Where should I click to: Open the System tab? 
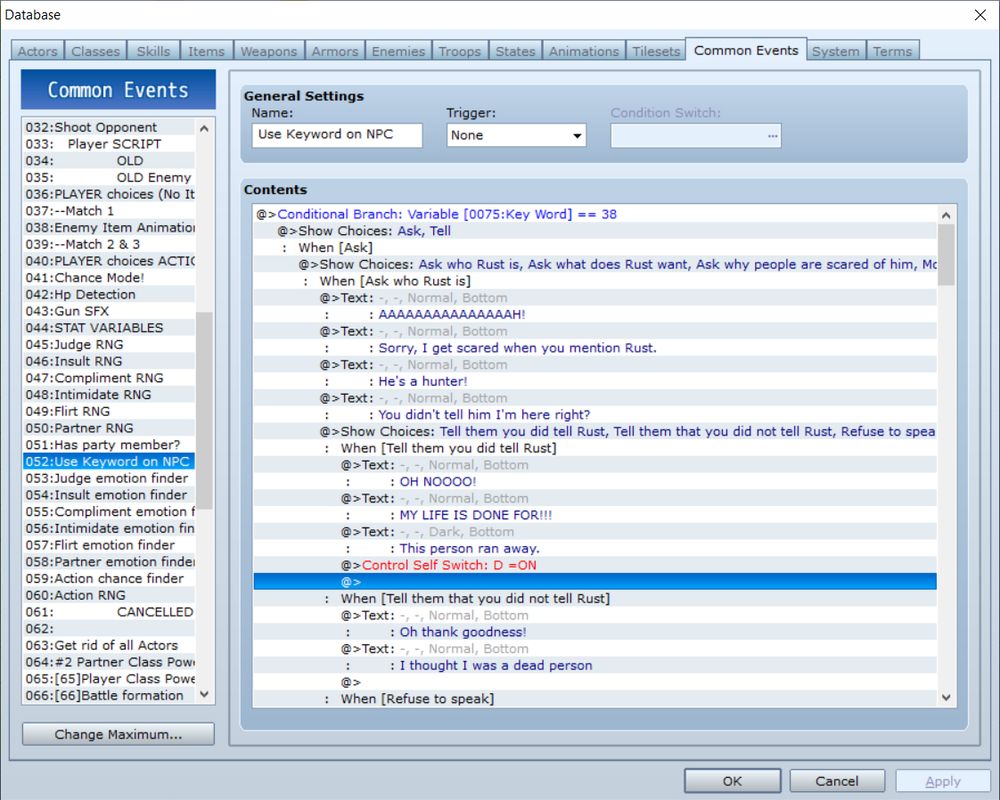point(835,51)
